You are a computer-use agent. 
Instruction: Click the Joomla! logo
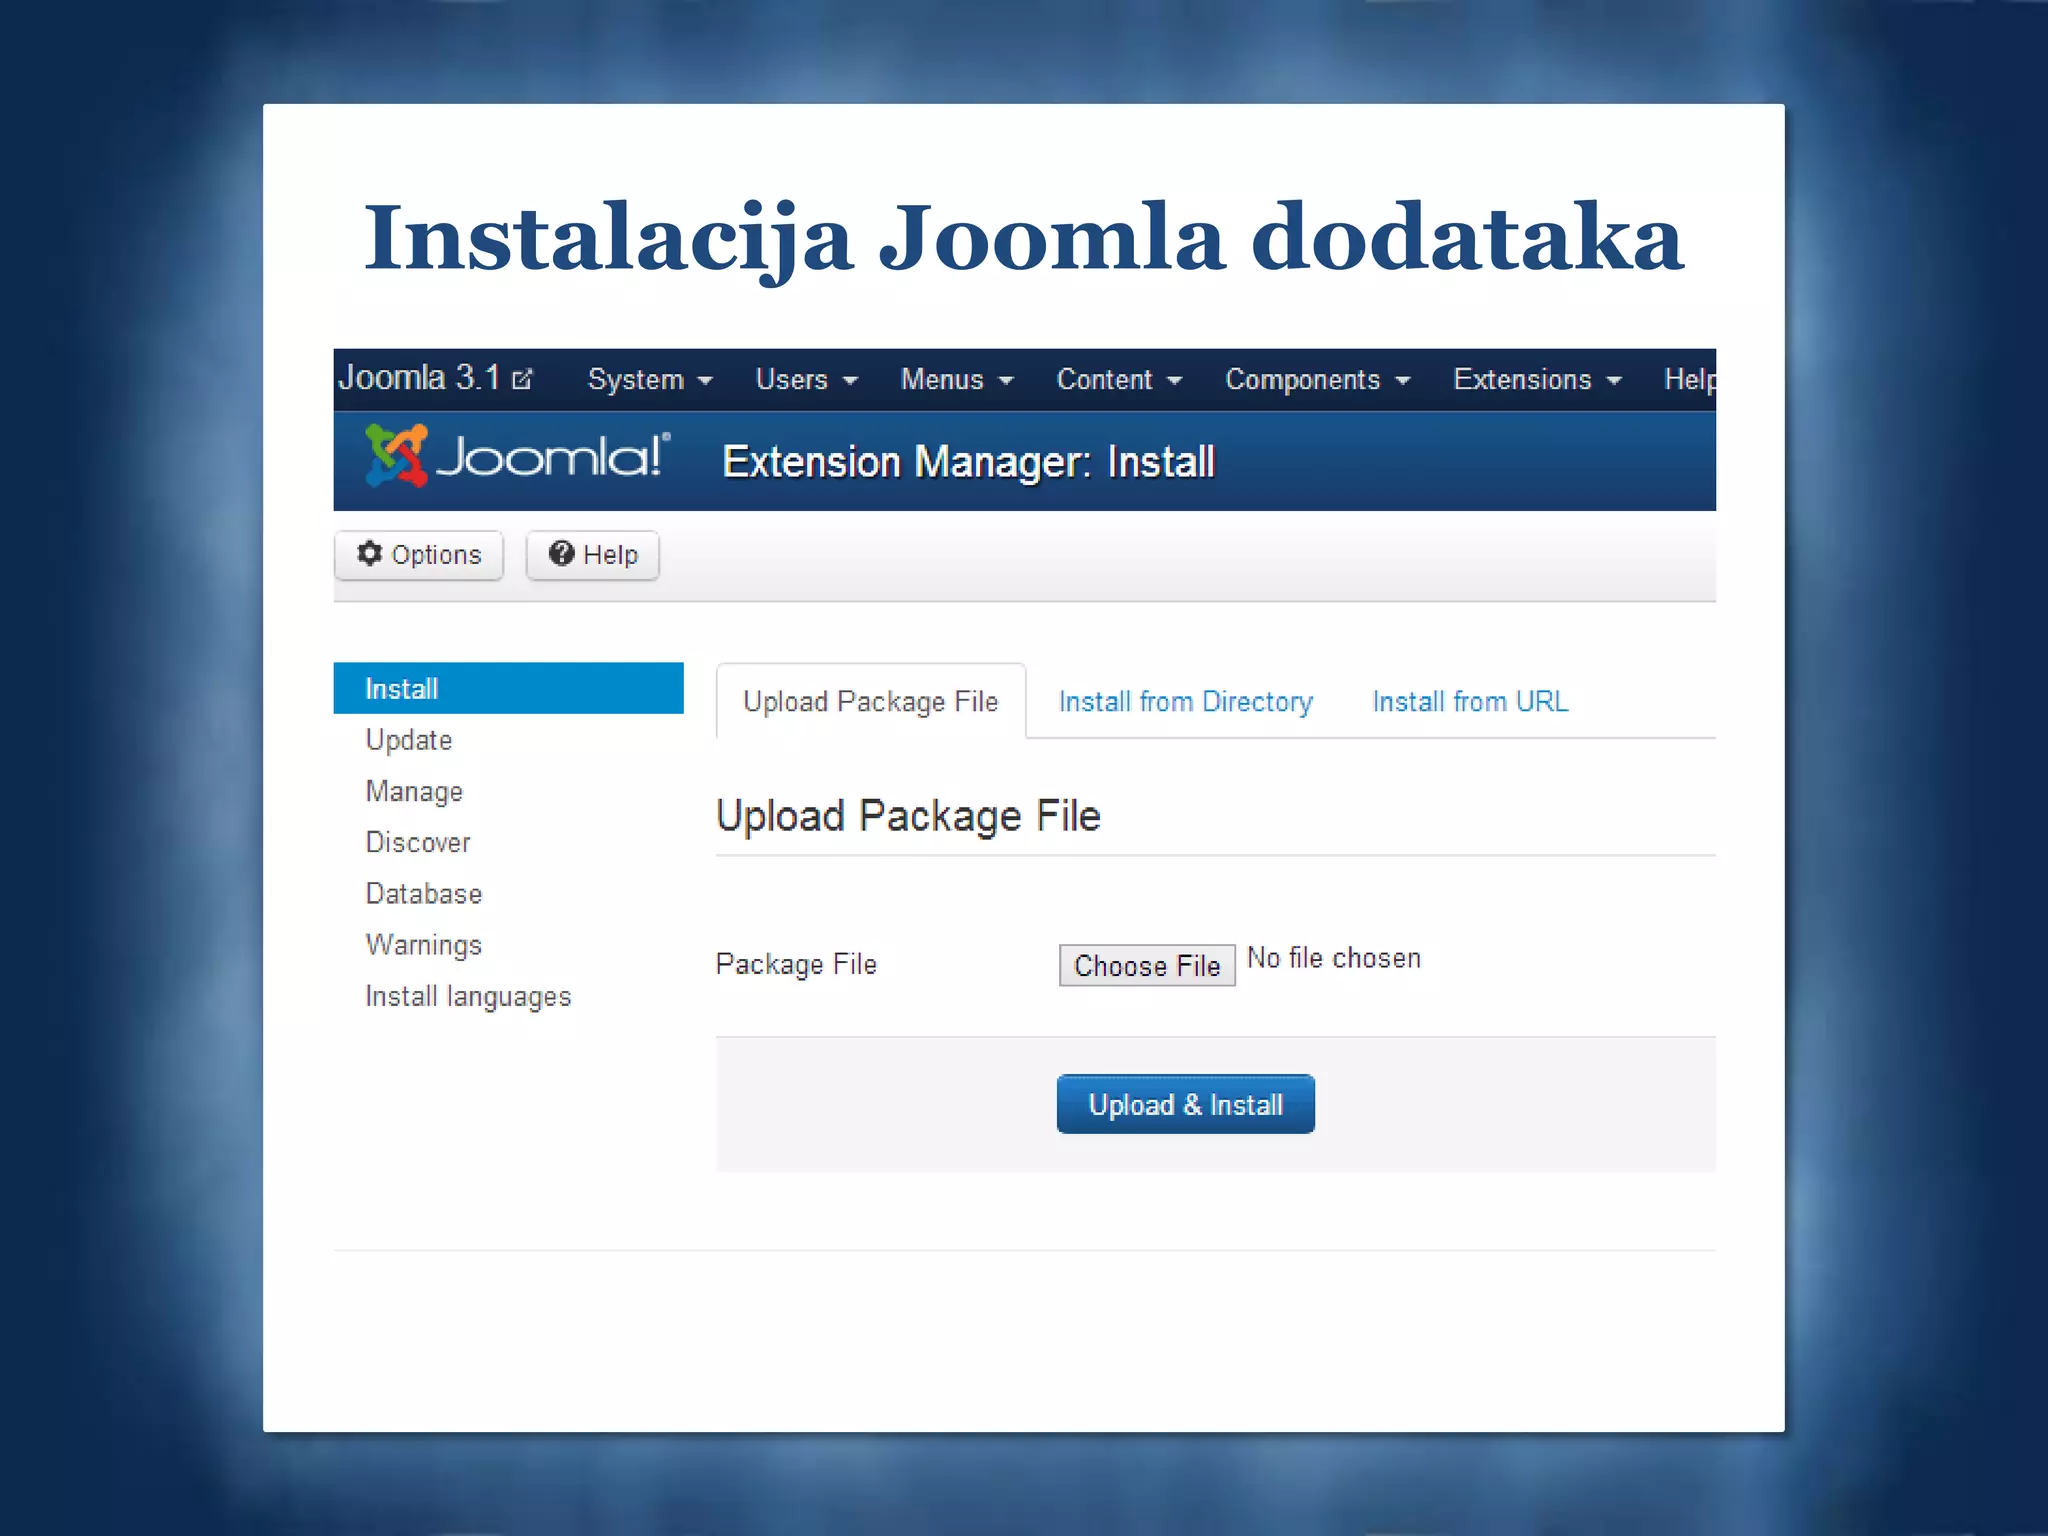click(x=517, y=456)
